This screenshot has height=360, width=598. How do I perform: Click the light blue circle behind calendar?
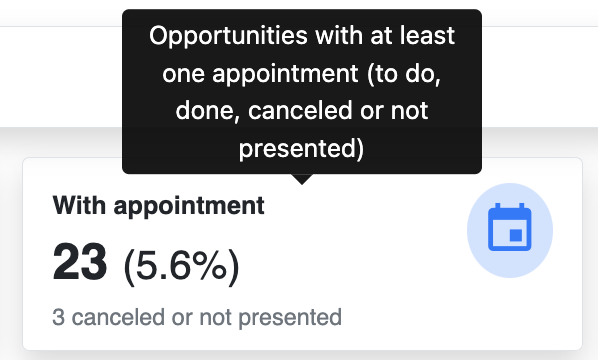510,230
